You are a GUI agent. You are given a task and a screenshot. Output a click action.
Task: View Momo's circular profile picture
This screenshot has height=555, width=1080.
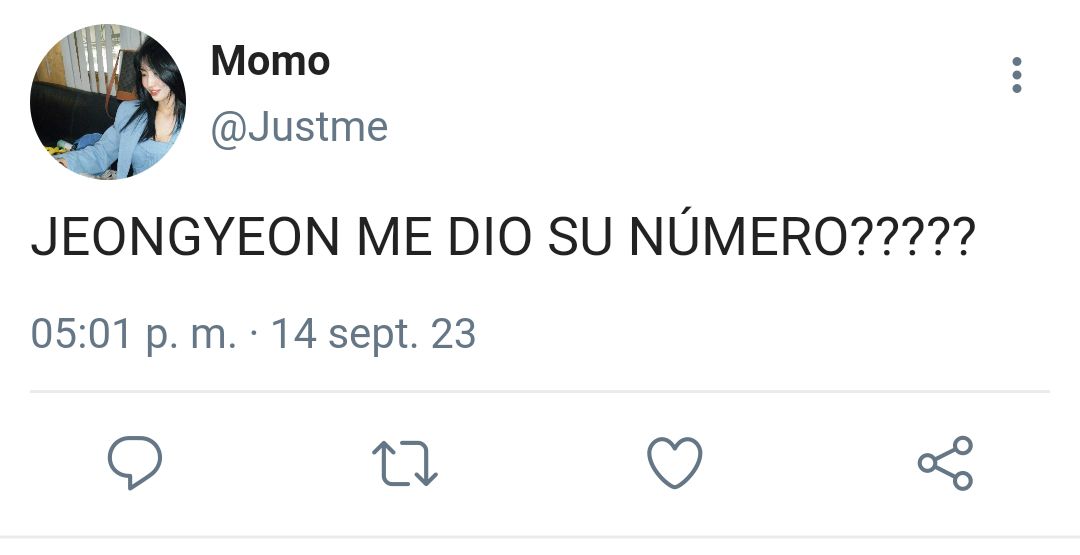(x=108, y=102)
